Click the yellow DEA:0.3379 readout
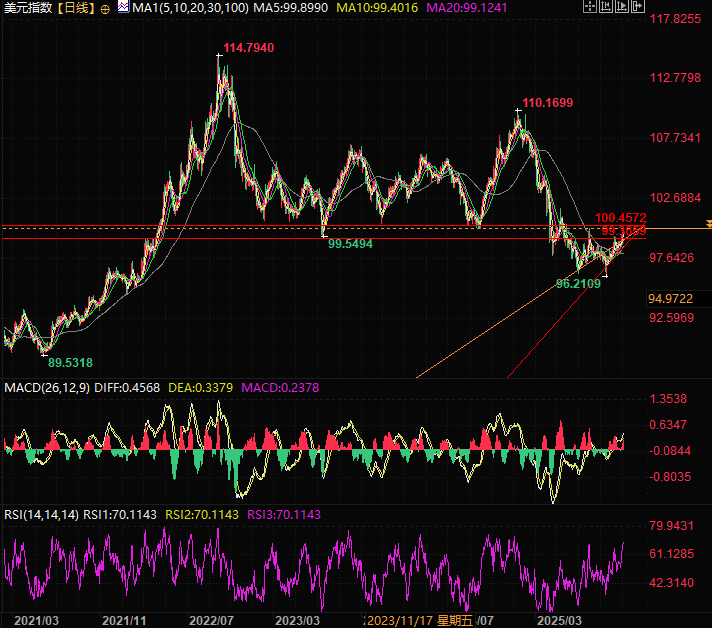The width and height of the screenshot is (712, 628). [x=200, y=388]
